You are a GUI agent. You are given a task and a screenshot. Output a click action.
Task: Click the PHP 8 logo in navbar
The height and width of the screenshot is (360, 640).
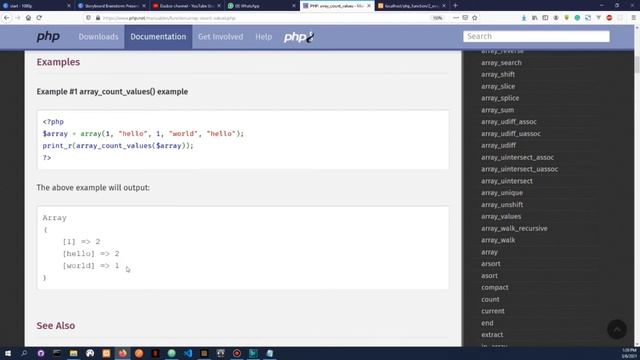[299, 37]
